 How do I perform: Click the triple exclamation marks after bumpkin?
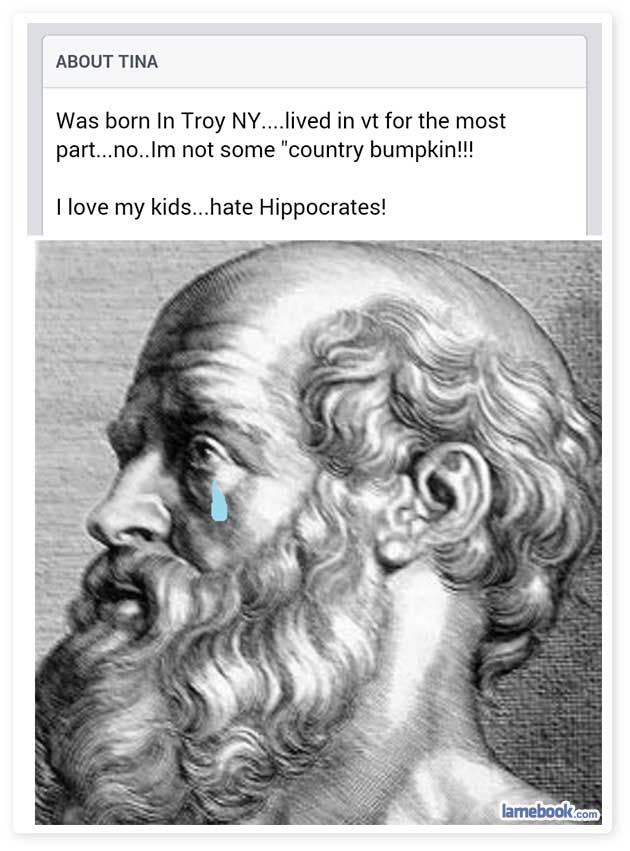pos(467,149)
